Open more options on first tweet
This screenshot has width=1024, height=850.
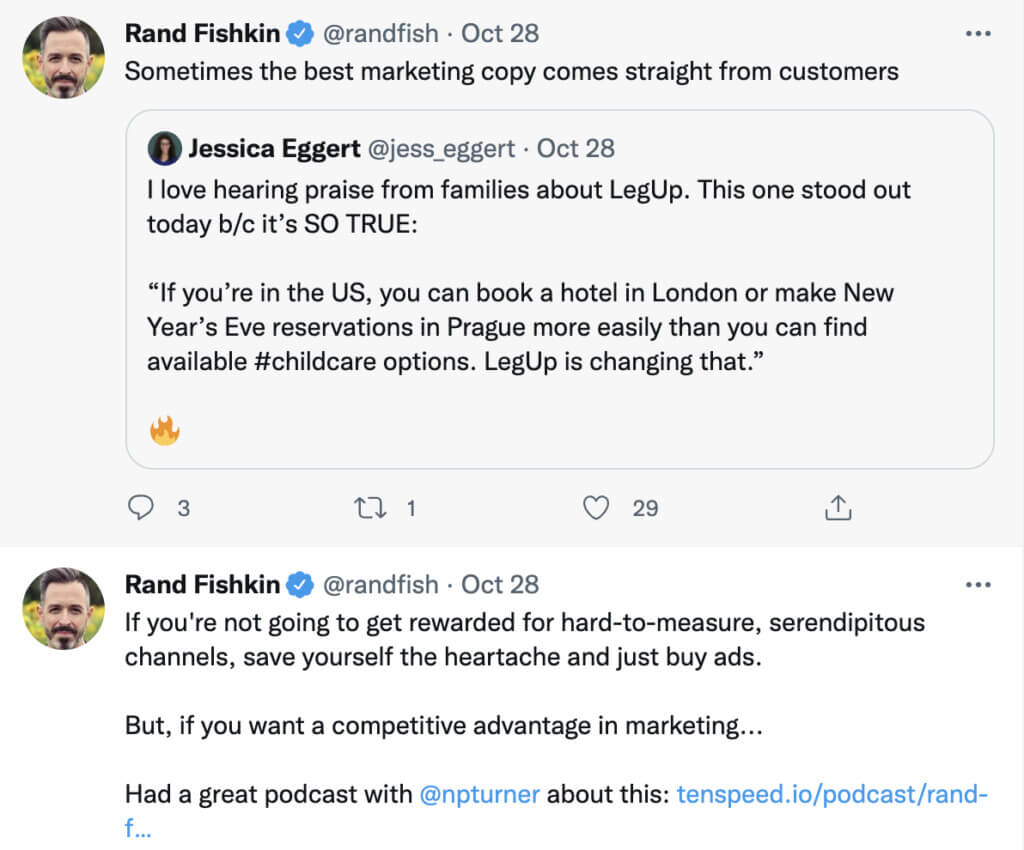(977, 33)
